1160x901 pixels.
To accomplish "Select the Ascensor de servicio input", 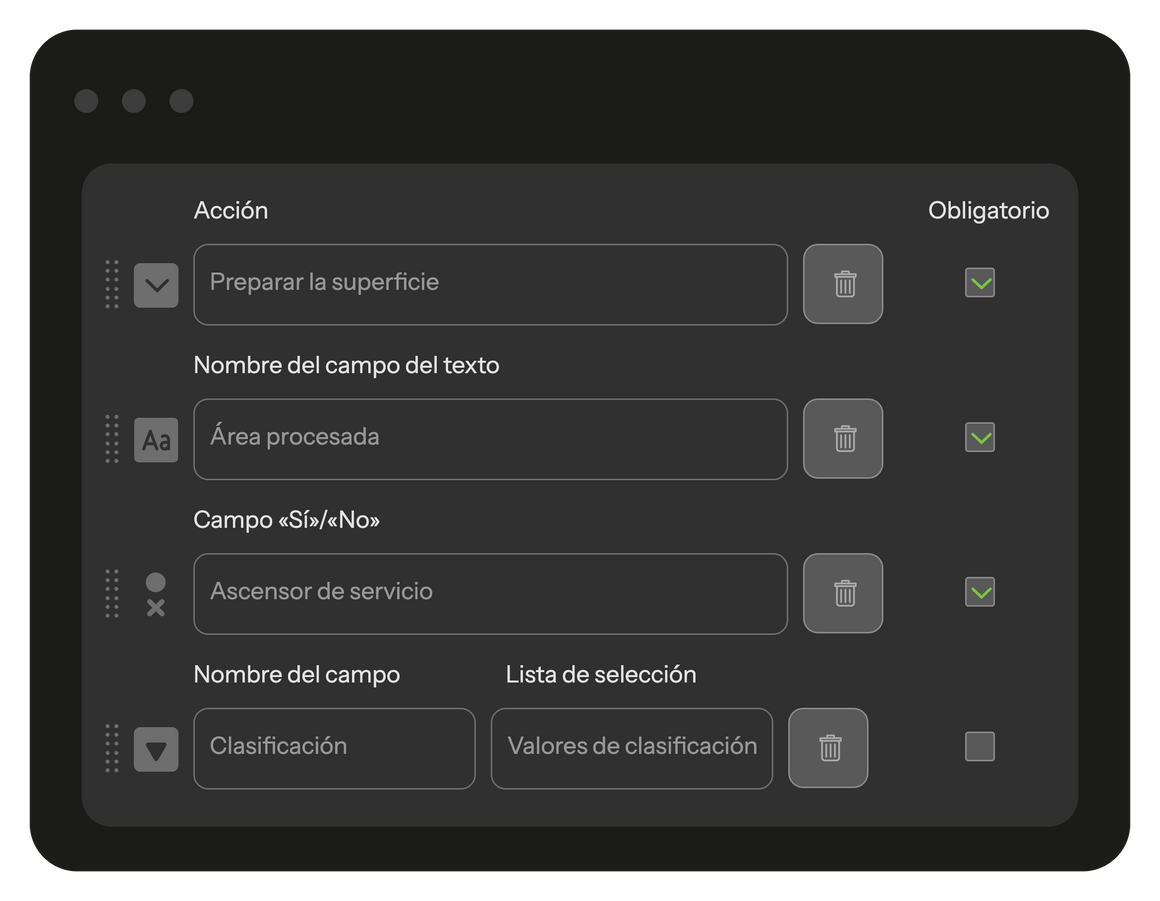I will [x=490, y=594].
